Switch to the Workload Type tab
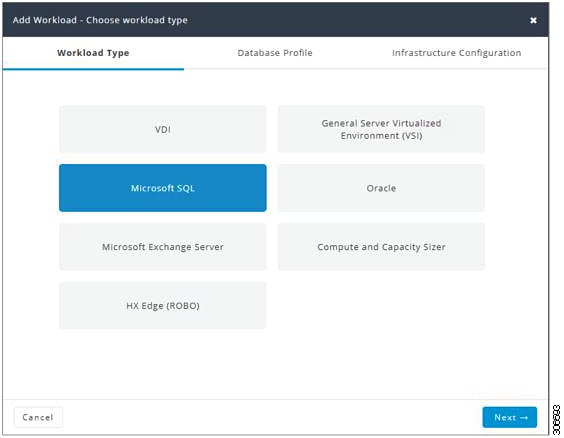 click(93, 53)
